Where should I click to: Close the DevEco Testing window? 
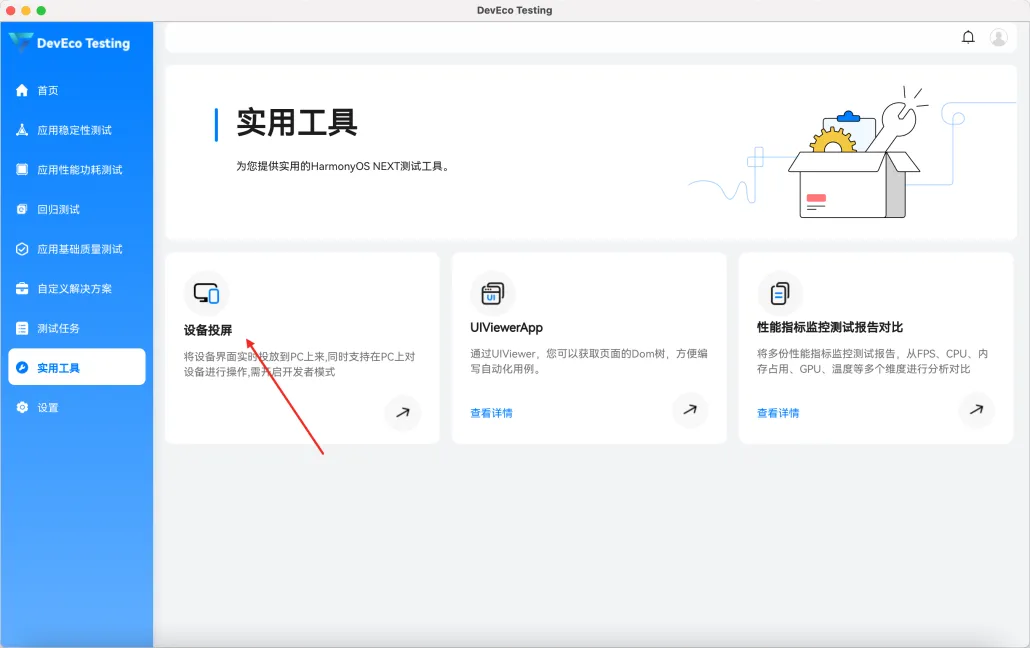(11, 11)
